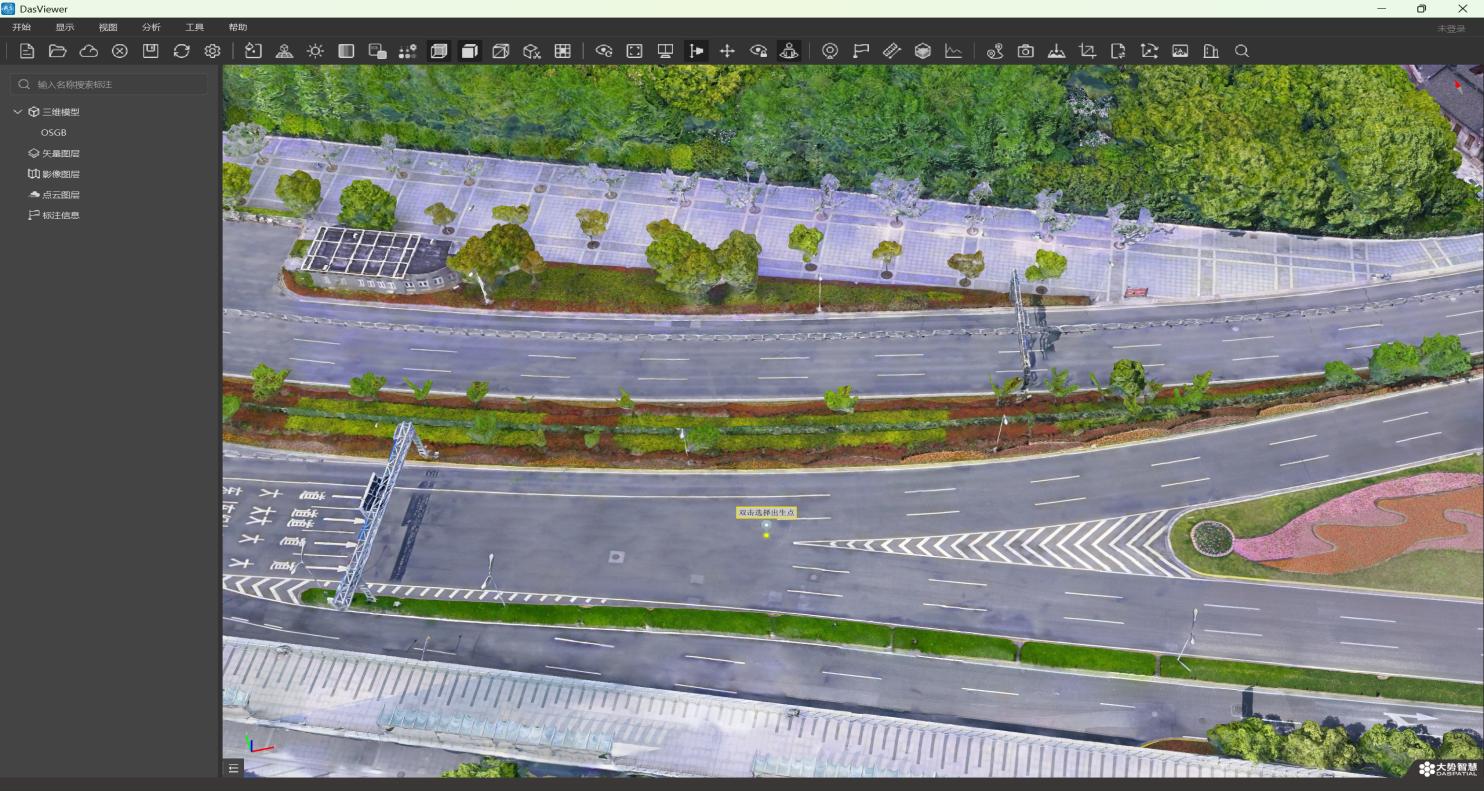The height and width of the screenshot is (791, 1484).
Task: Click the crop tool icon
Action: 1087,51
